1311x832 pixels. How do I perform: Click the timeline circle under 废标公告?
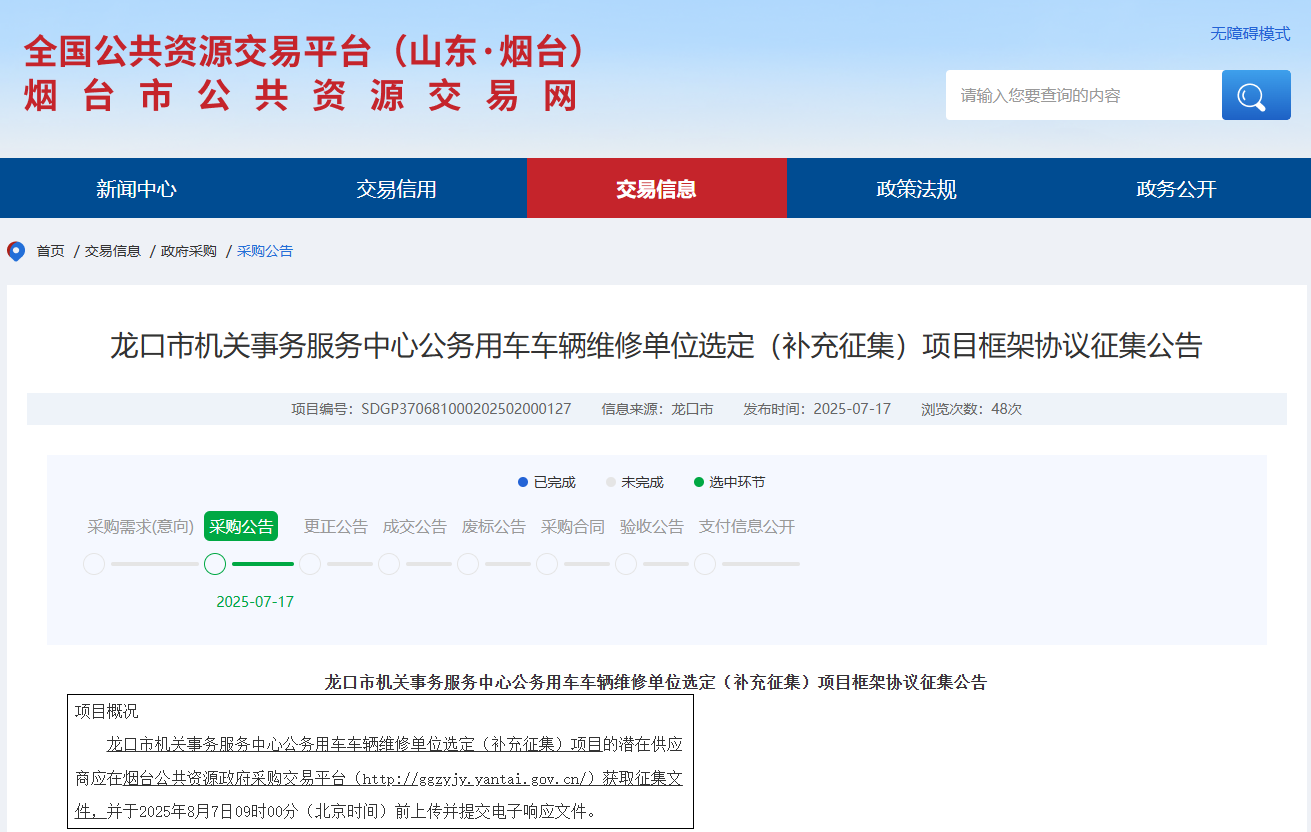(468, 564)
